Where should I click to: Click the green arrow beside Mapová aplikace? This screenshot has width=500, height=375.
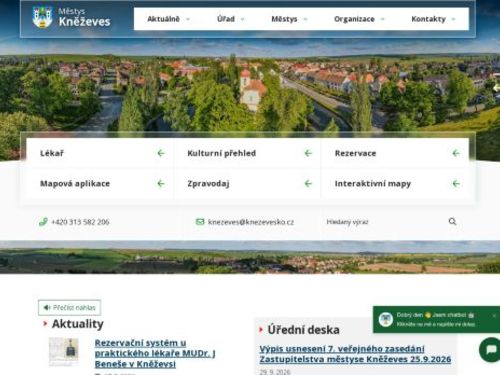point(161,184)
